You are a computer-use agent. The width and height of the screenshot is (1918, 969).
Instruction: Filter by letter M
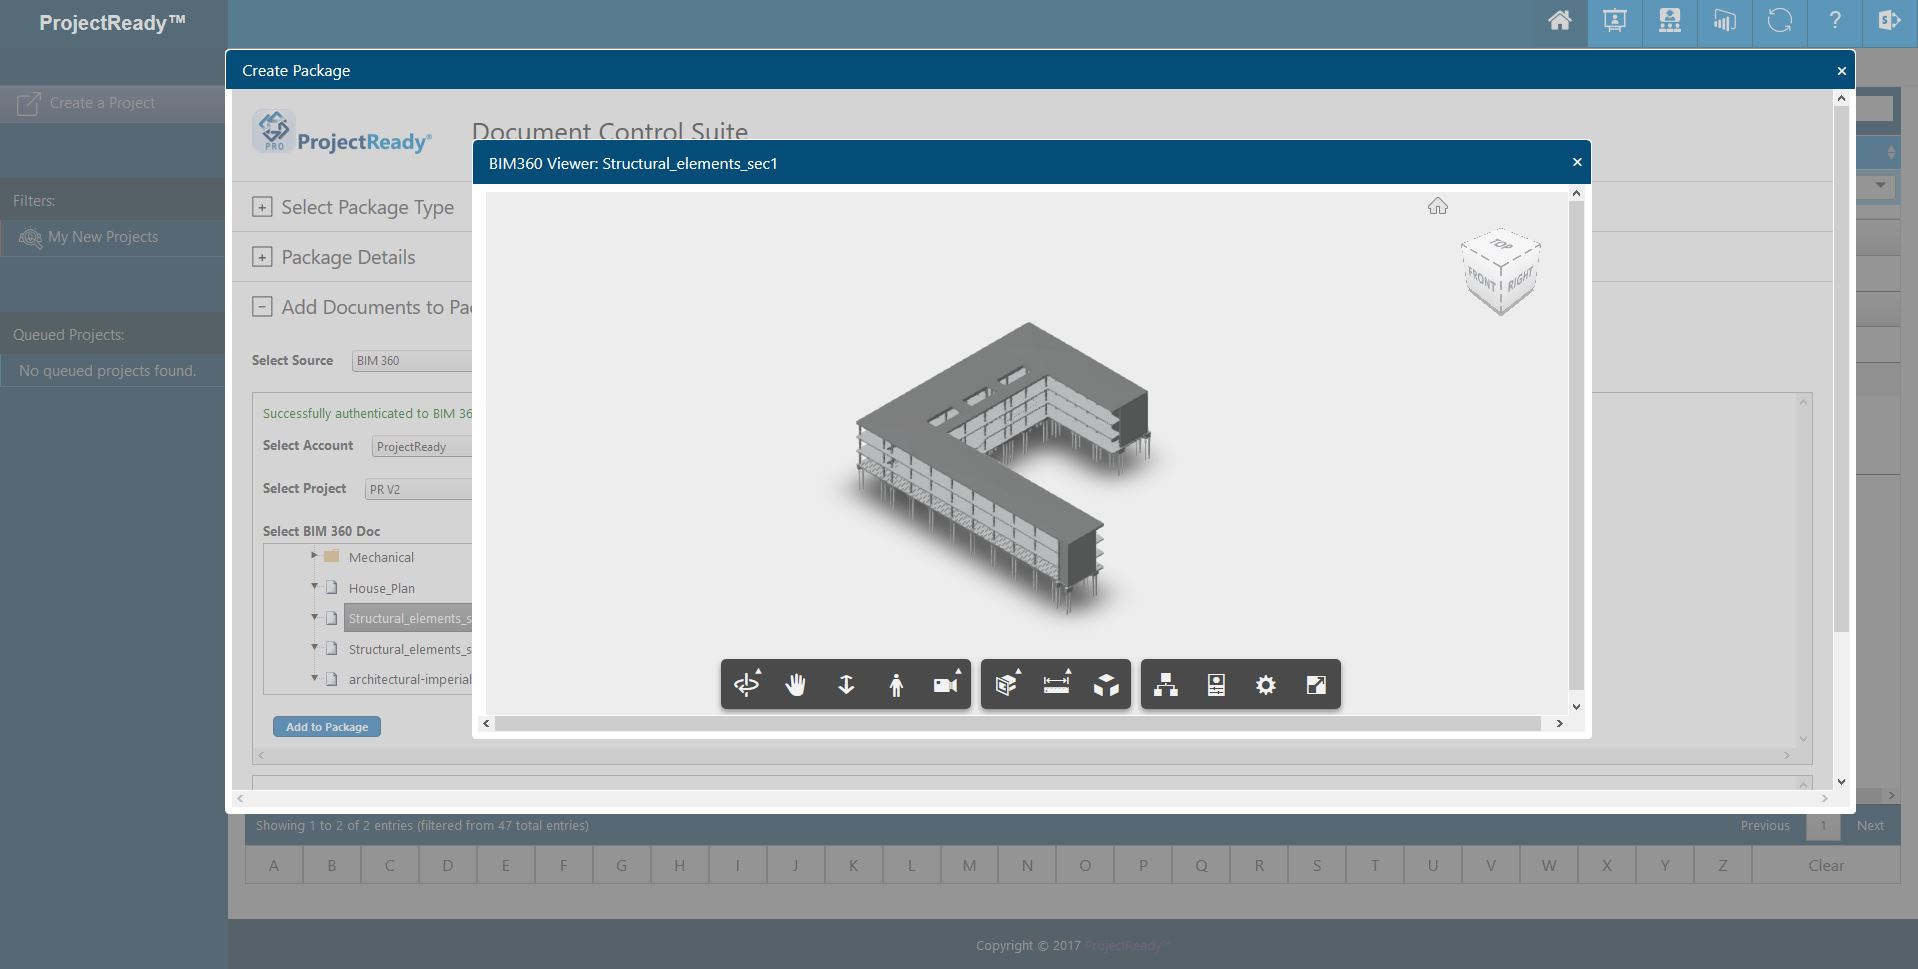[x=969, y=866]
